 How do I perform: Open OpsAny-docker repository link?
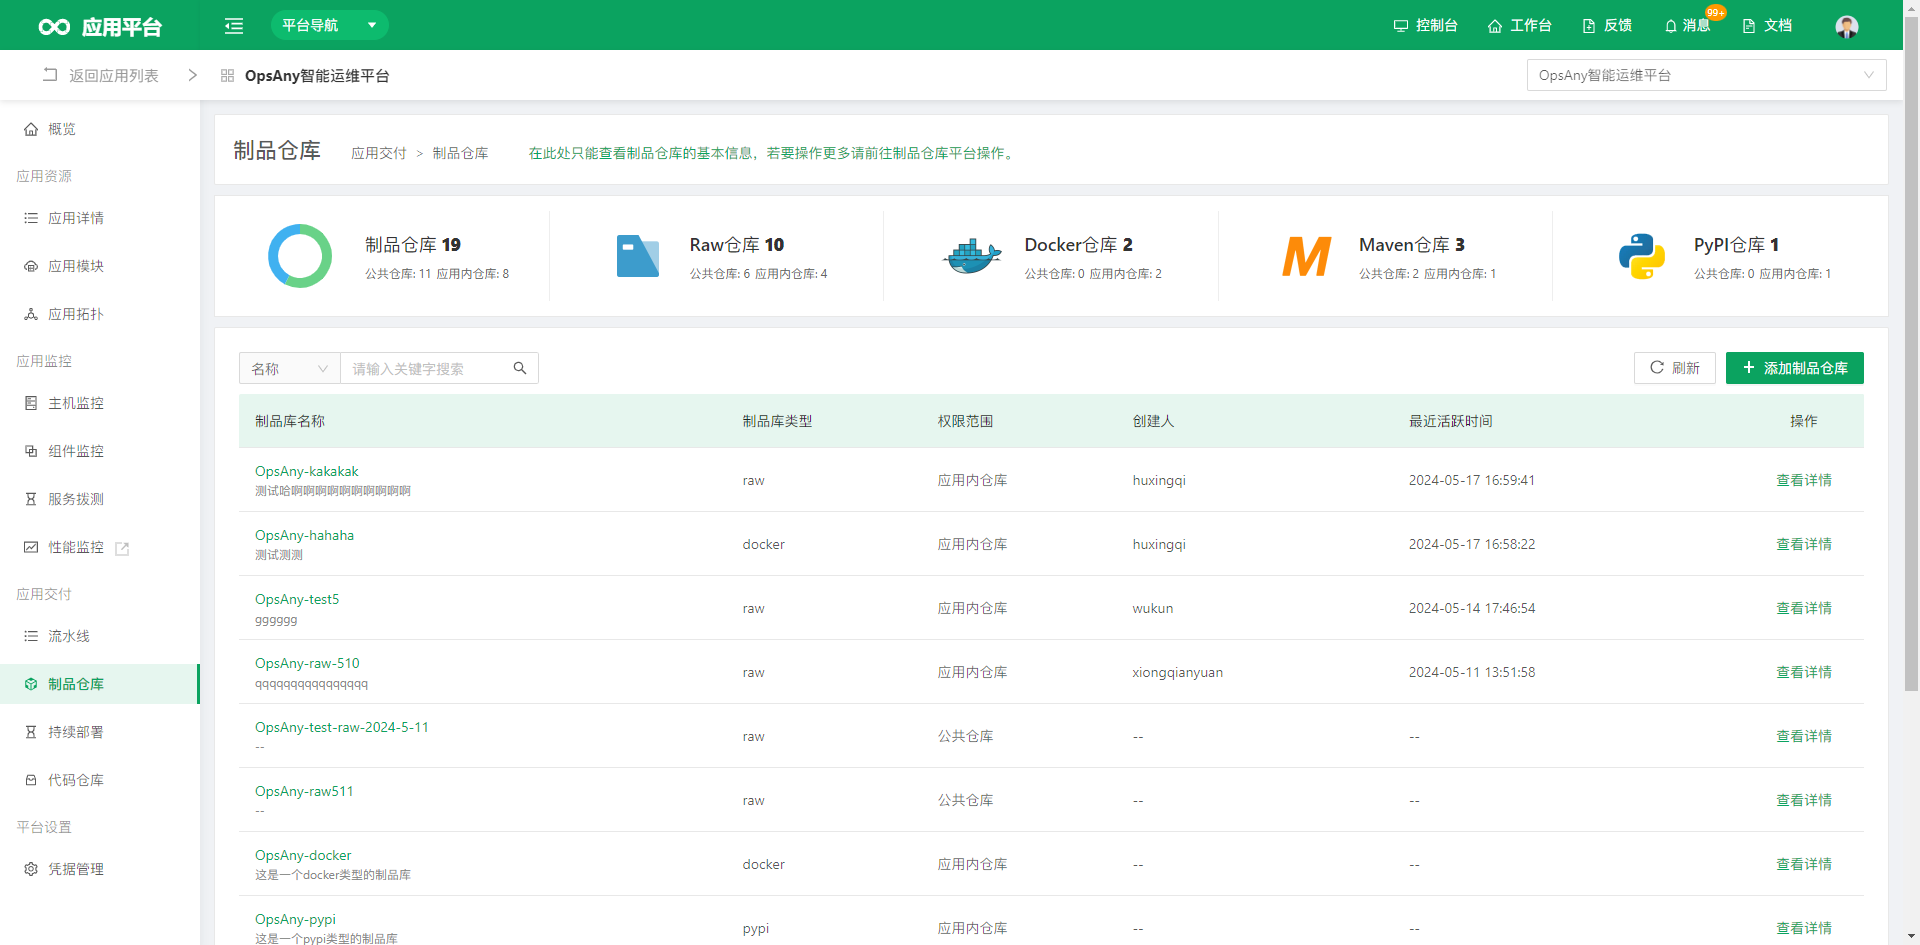(x=303, y=855)
